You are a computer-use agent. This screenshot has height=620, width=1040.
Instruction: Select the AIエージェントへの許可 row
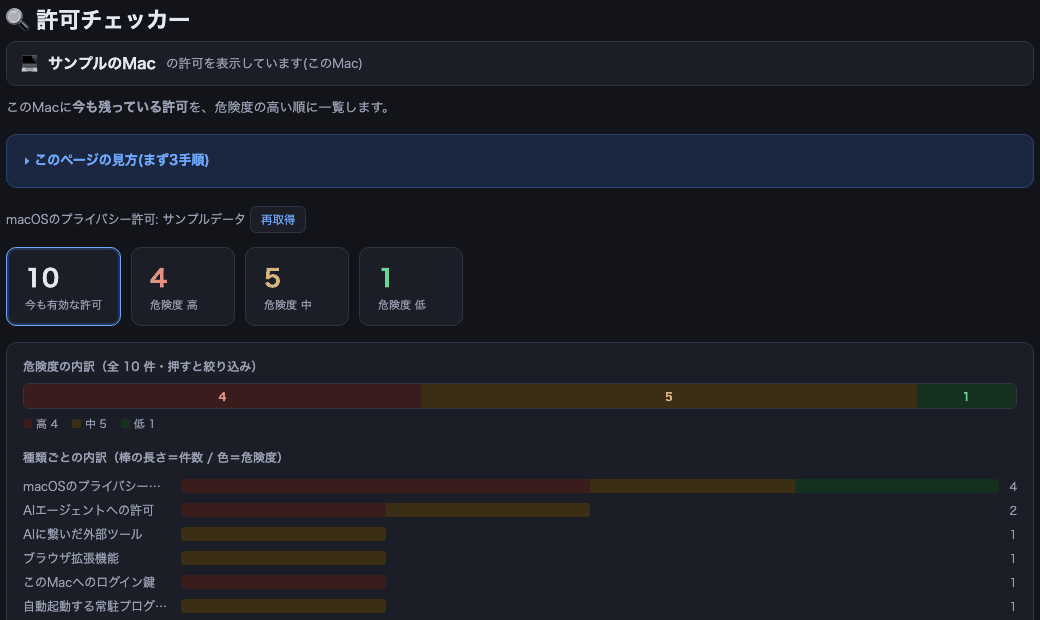(x=520, y=511)
